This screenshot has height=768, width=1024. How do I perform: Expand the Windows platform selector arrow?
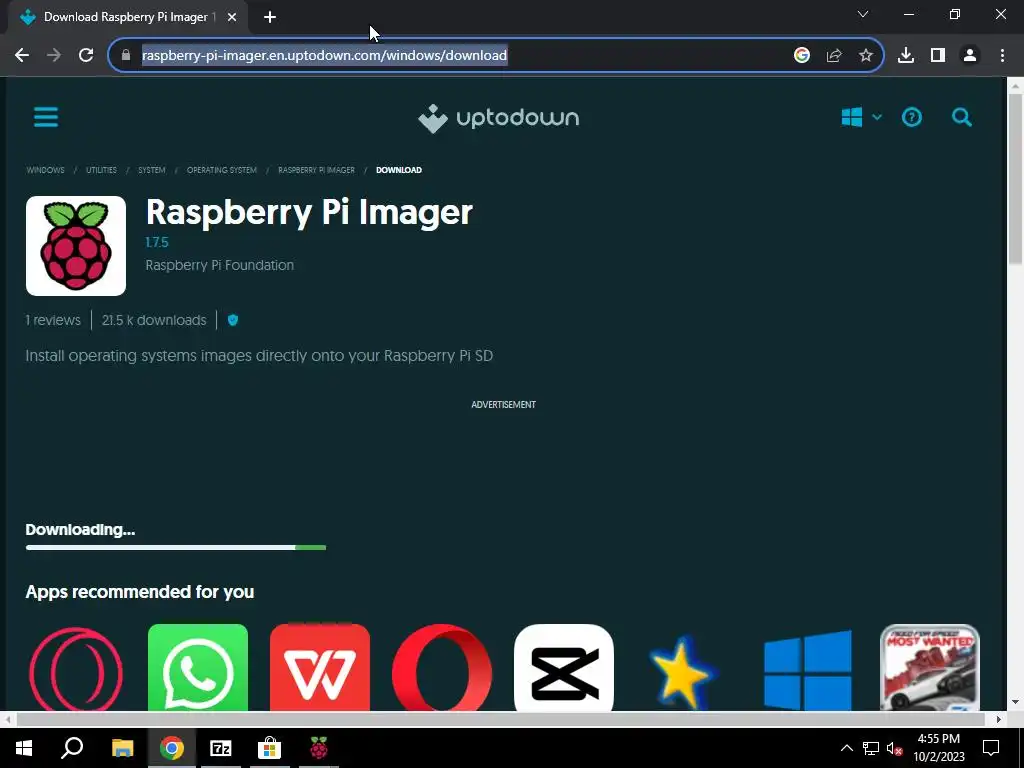877,117
